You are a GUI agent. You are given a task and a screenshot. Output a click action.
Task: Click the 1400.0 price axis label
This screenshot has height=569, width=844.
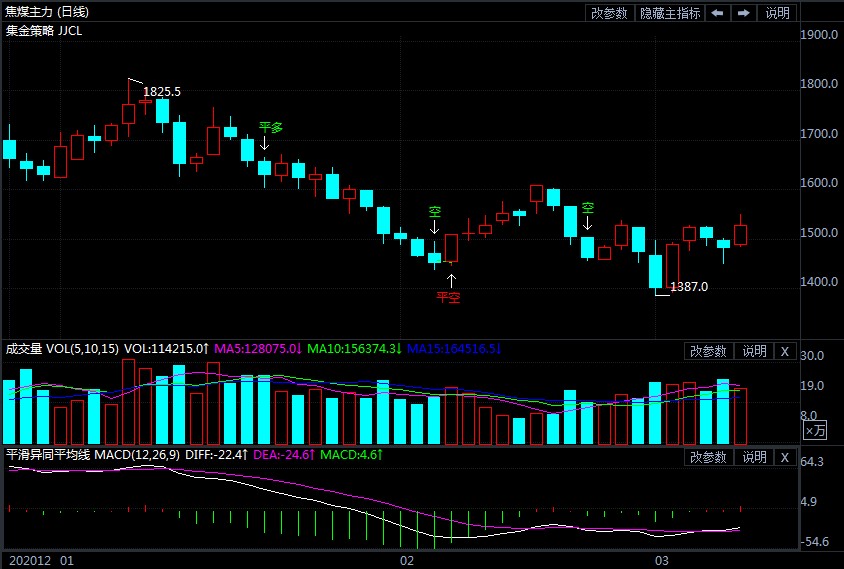819,282
